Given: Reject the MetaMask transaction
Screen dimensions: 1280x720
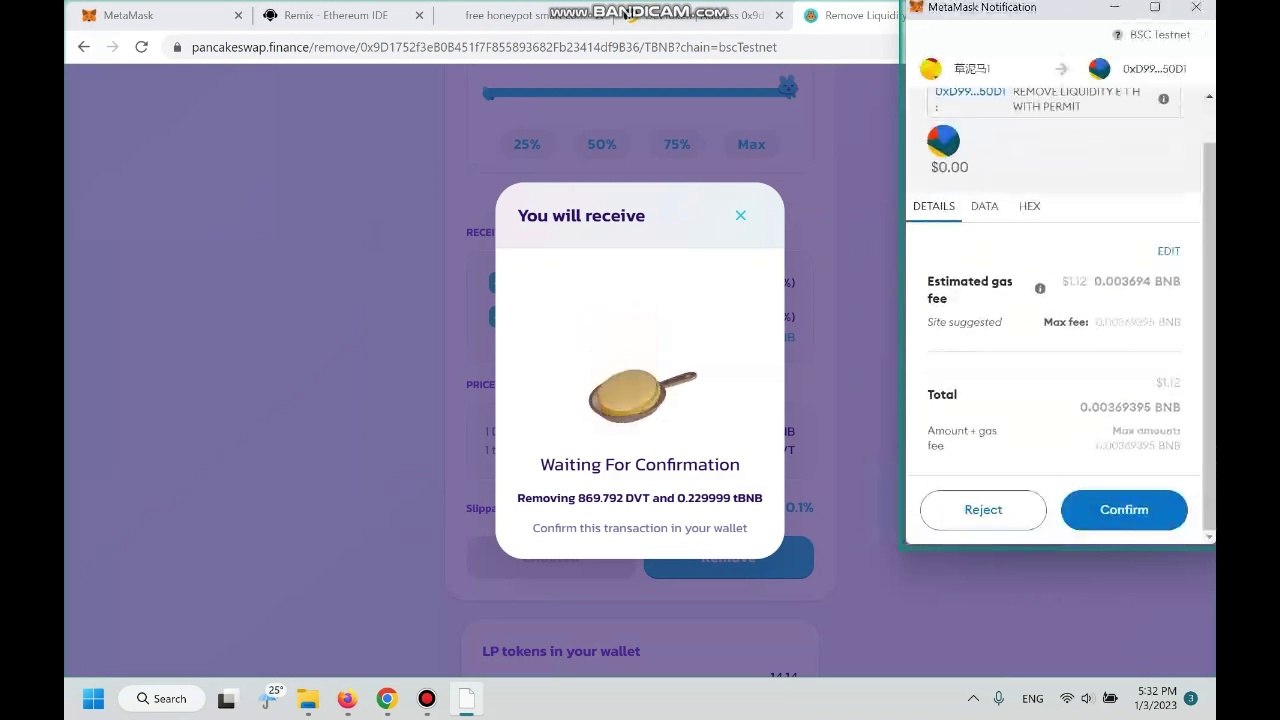Looking at the screenshot, I should tap(983, 510).
